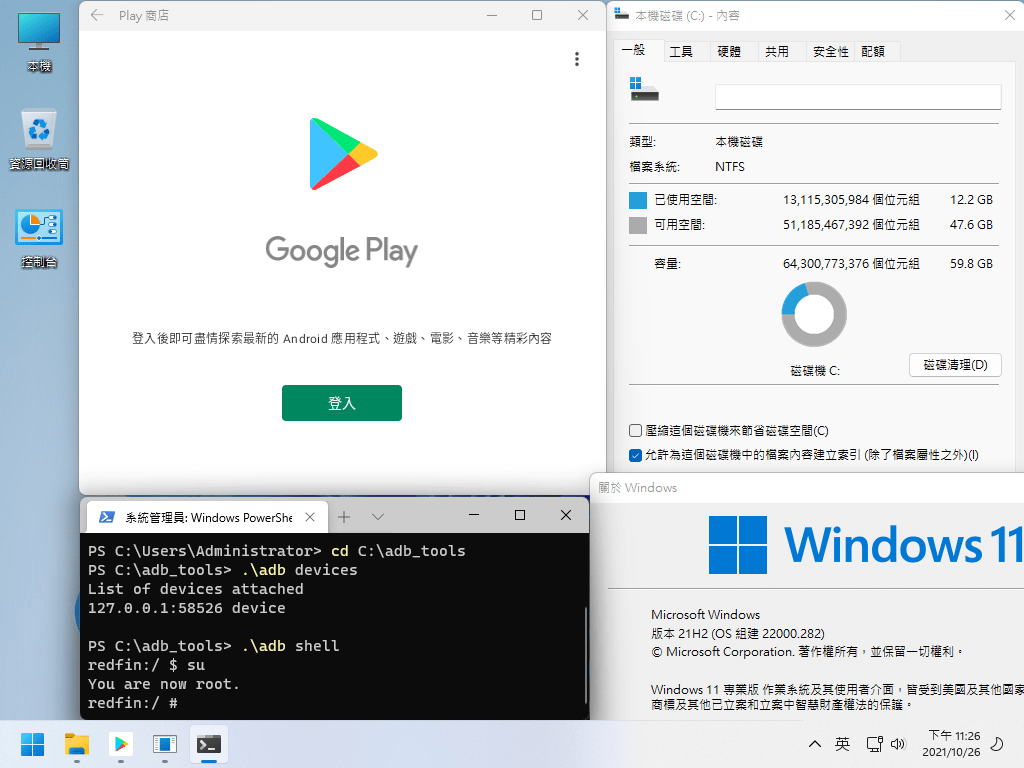This screenshot has width=1024, height=768.
Task: Click the 'You are now root.' line
Action: point(163,684)
